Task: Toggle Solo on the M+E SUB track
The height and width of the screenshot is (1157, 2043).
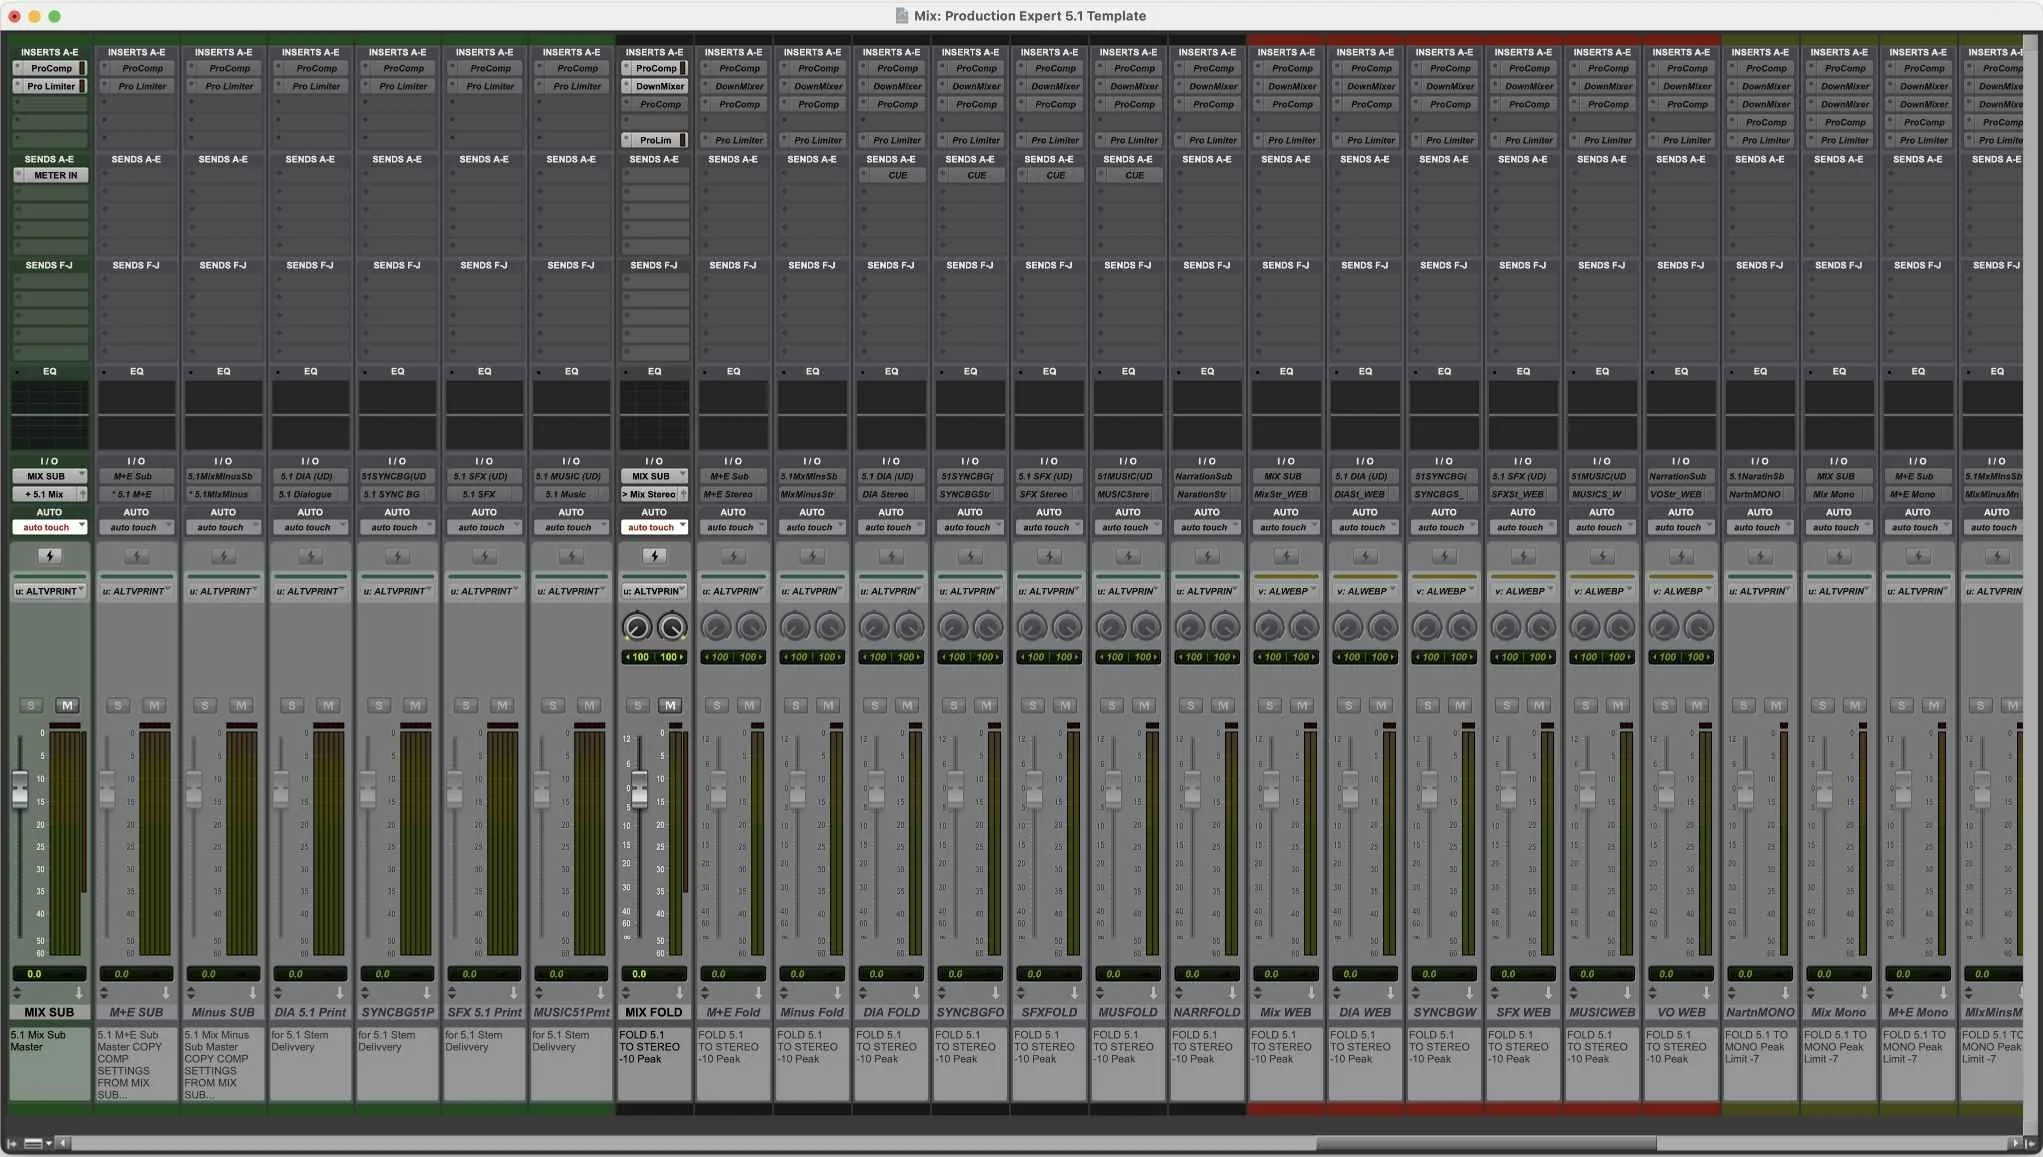Action: pyautogui.click(x=118, y=706)
